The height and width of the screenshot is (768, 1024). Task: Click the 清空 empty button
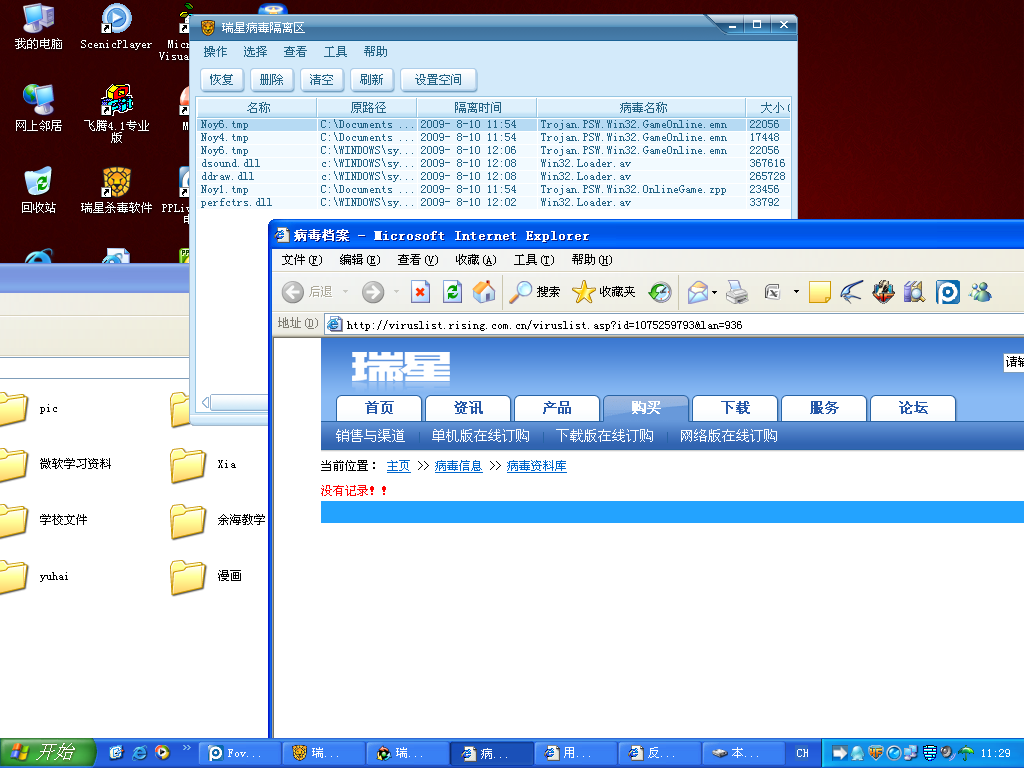click(x=321, y=80)
